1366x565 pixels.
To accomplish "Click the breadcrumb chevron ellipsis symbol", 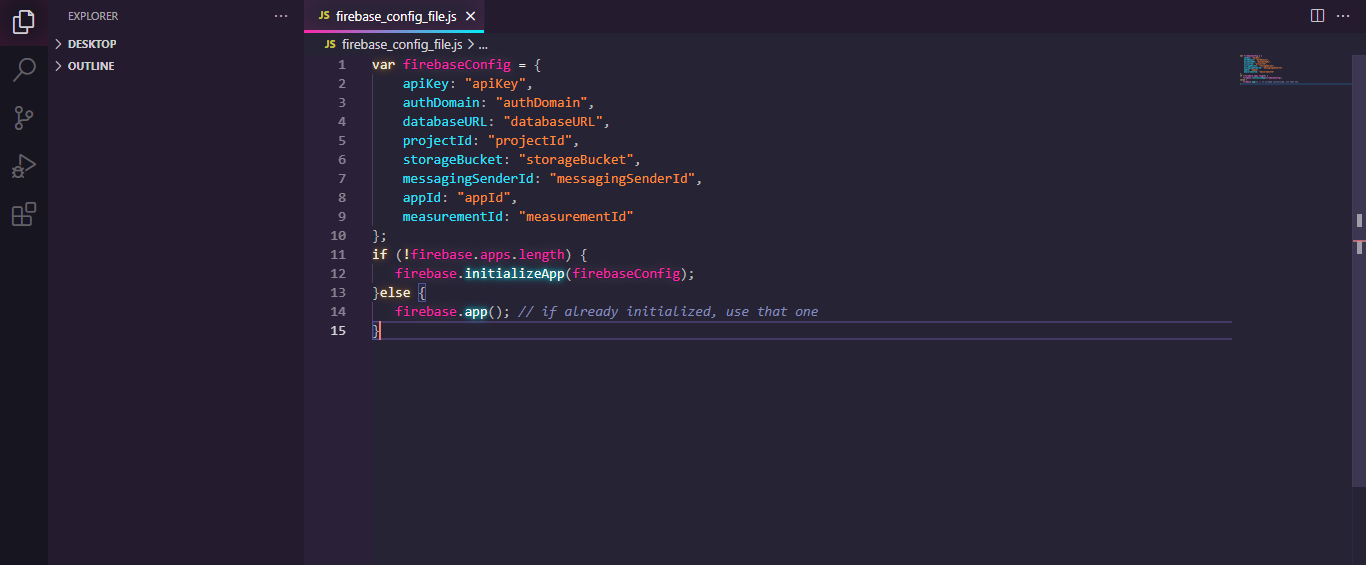I will point(483,45).
